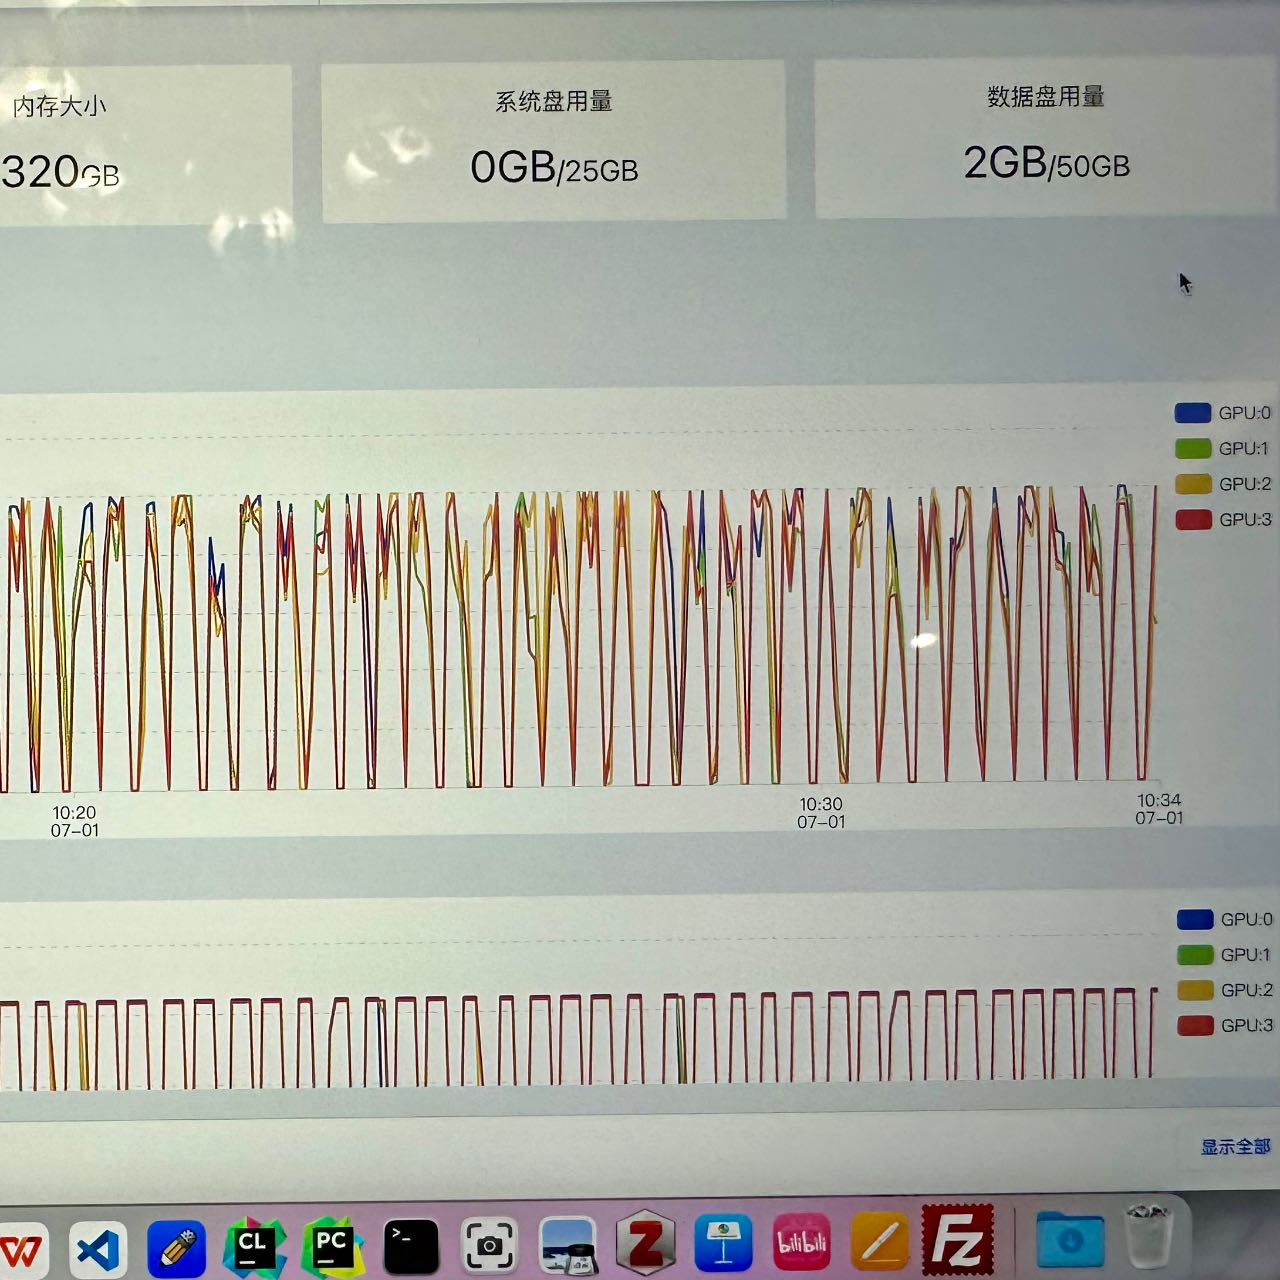
Task: Click the 10:34 07-01 time axis label
Action: click(x=1159, y=809)
